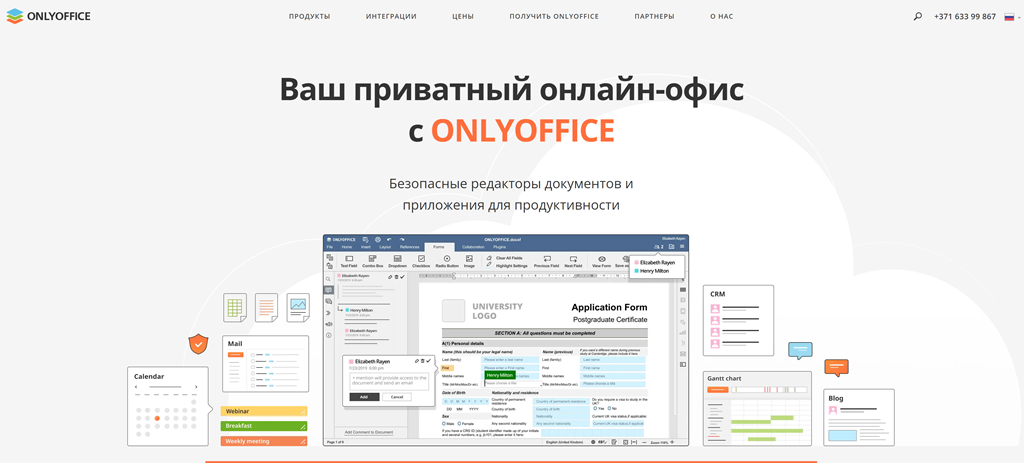Open the chat icon in editor left sidebar
Screen dimensions: 1024x463
pos(328,301)
